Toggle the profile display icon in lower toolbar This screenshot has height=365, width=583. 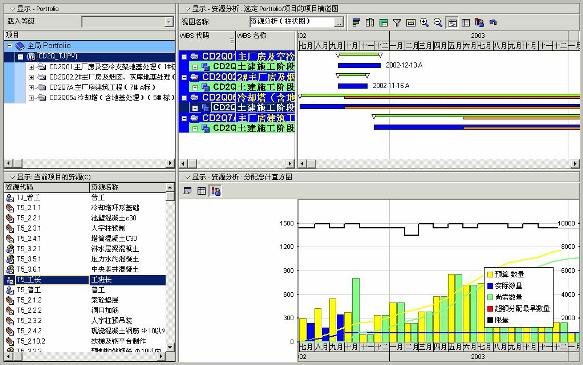point(188,191)
